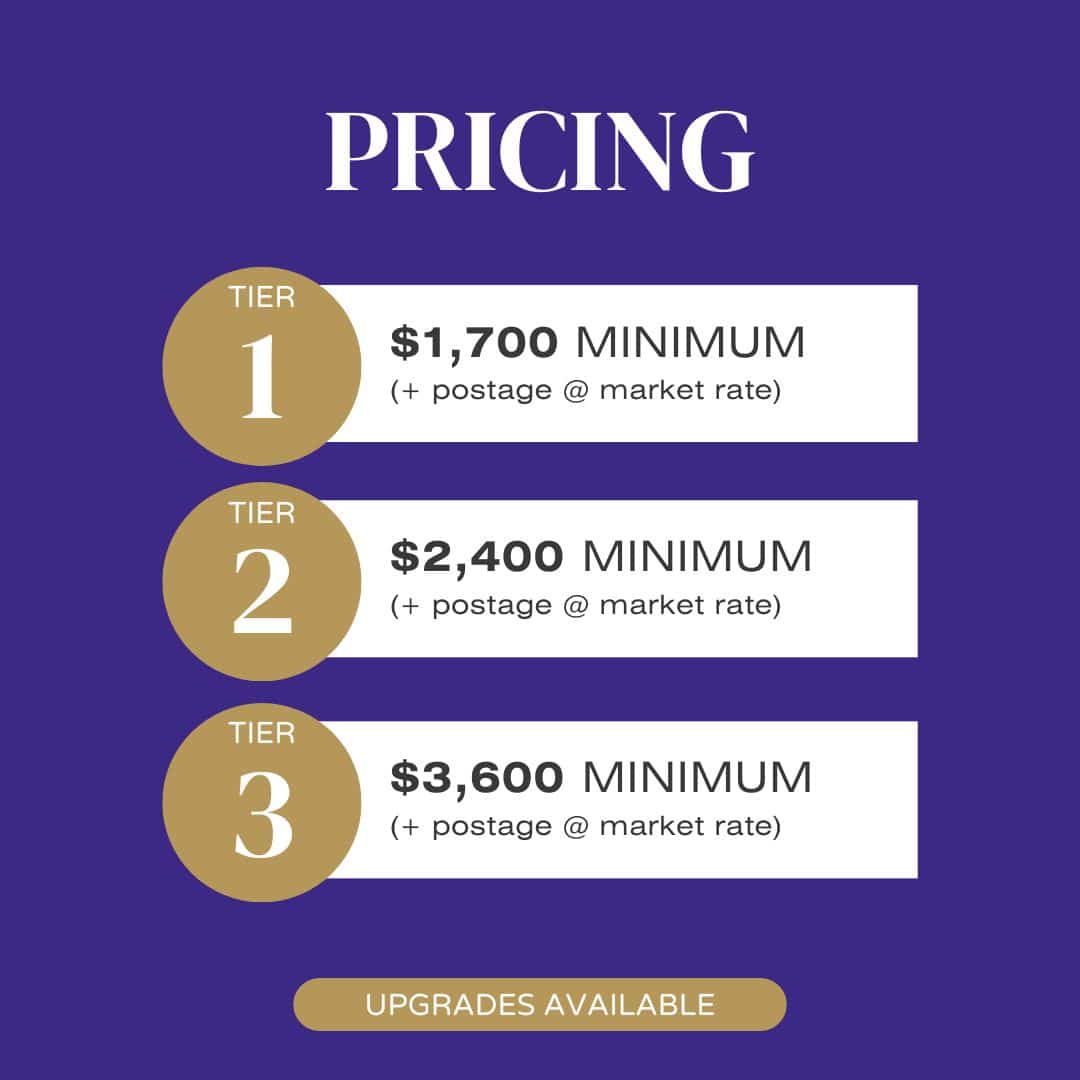This screenshot has width=1080, height=1080.
Task: Select the $2,400 MINIMUM price text
Action: coord(601,557)
